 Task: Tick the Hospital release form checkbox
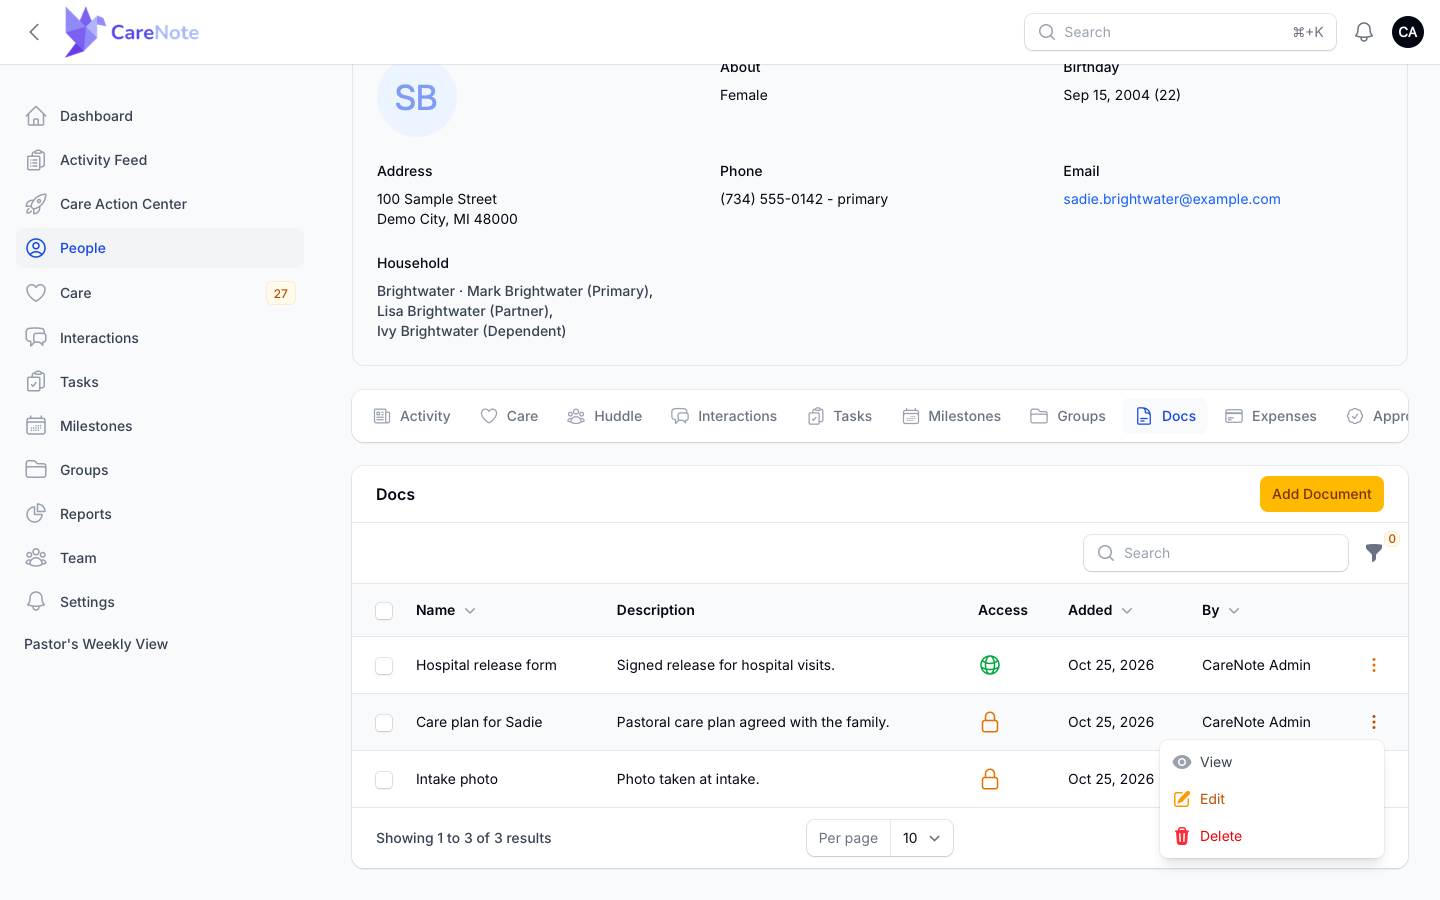[x=384, y=666]
